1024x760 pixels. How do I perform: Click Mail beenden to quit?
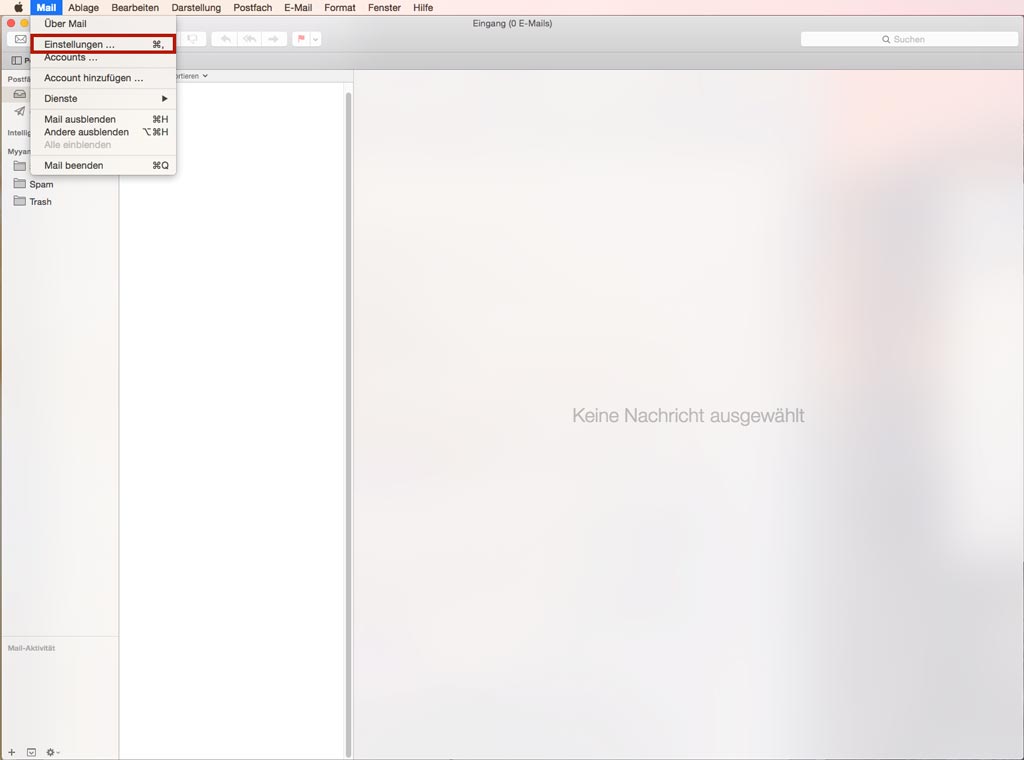73,165
